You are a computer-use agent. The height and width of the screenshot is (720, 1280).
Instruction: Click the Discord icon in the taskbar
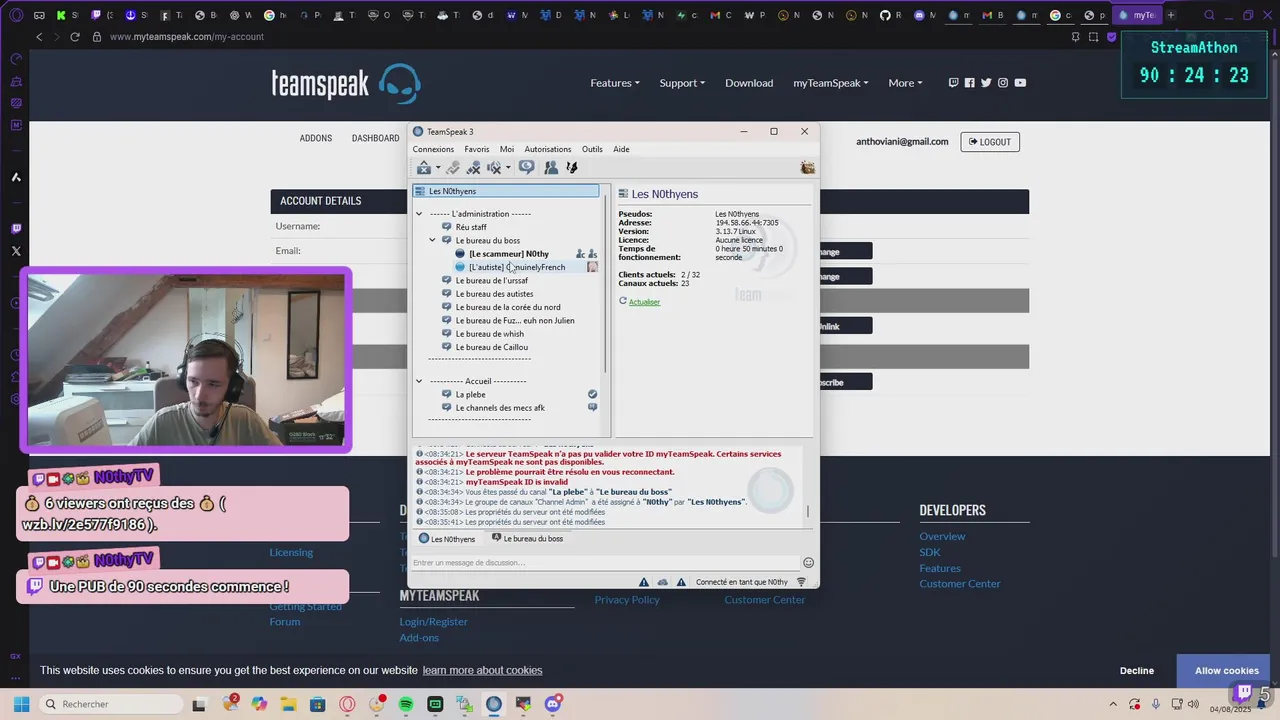click(553, 704)
